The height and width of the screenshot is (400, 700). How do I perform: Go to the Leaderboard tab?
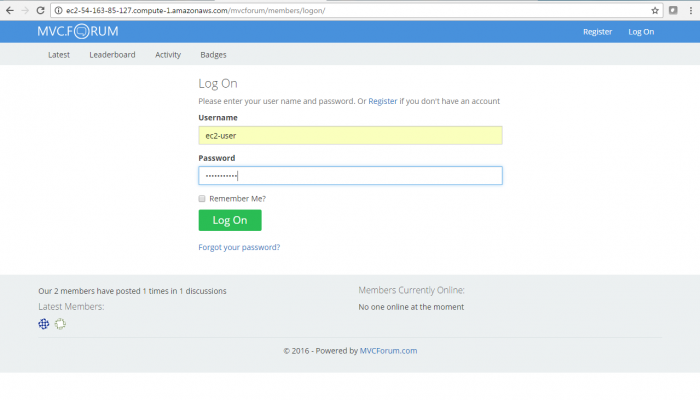[x=112, y=55]
